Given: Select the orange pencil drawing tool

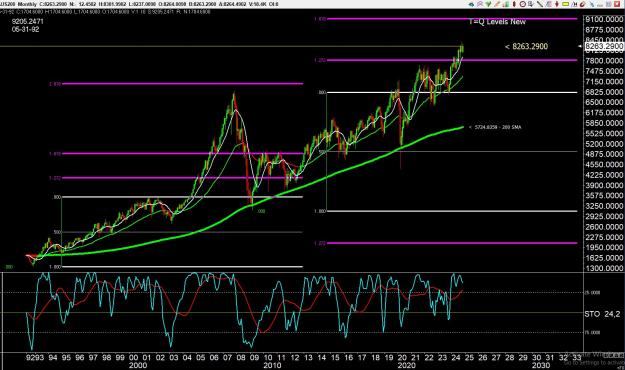Looking at the screenshot, I should coord(497,4).
